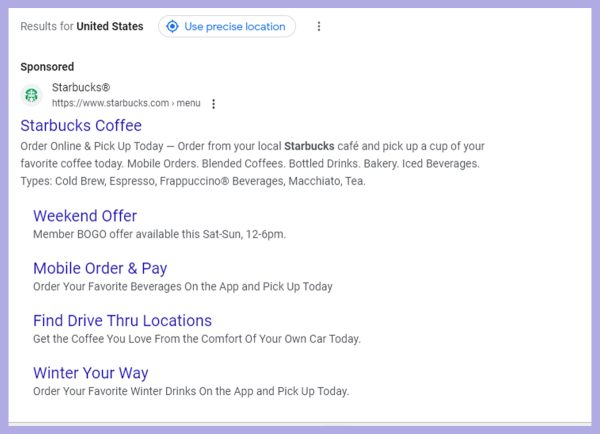Click the starbucks.com › menu URL

[126, 103]
